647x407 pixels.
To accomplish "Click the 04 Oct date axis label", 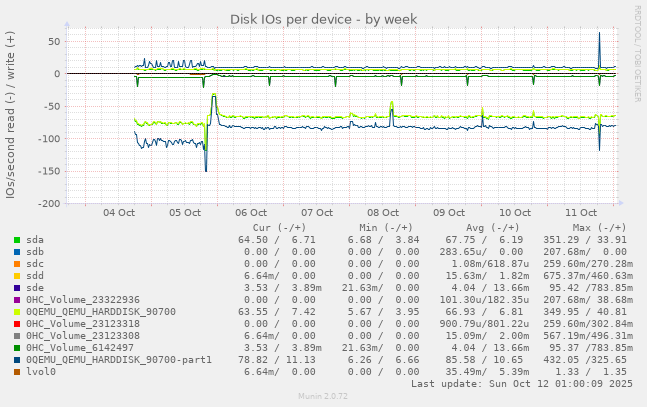I will tap(119, 213).
